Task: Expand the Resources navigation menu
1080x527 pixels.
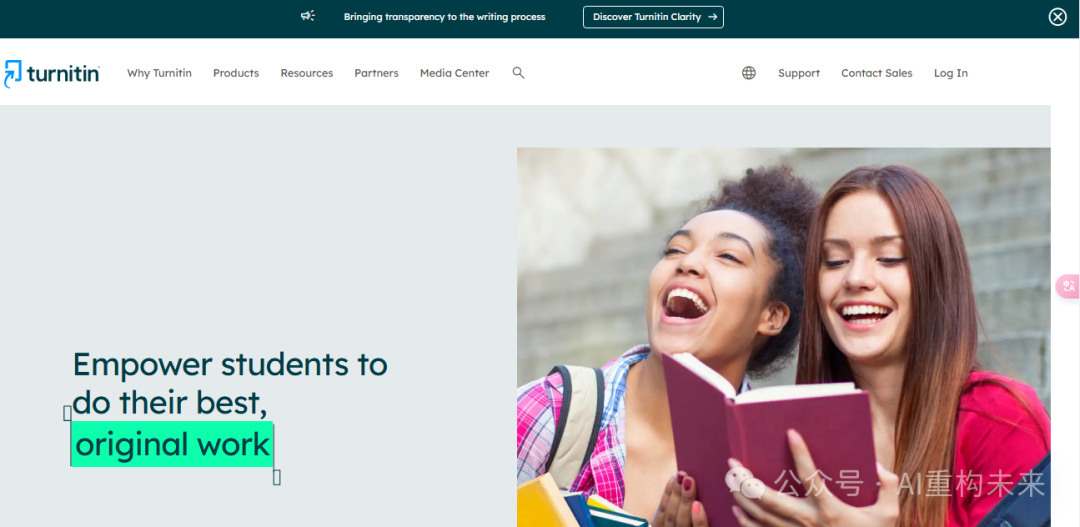Action: click(x=307, y=73)
